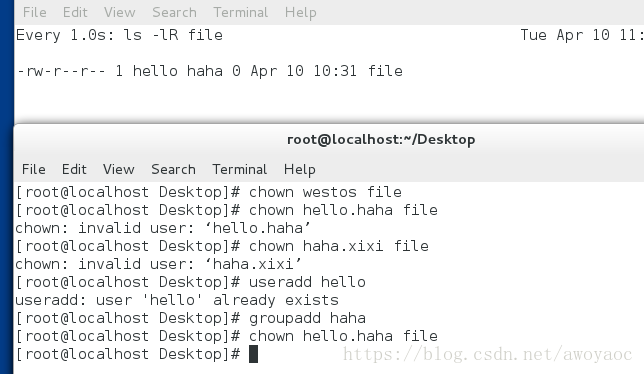
Task: Click the "invalid user: 'haha.xixi'" error line
Action: tap(159, 264)
